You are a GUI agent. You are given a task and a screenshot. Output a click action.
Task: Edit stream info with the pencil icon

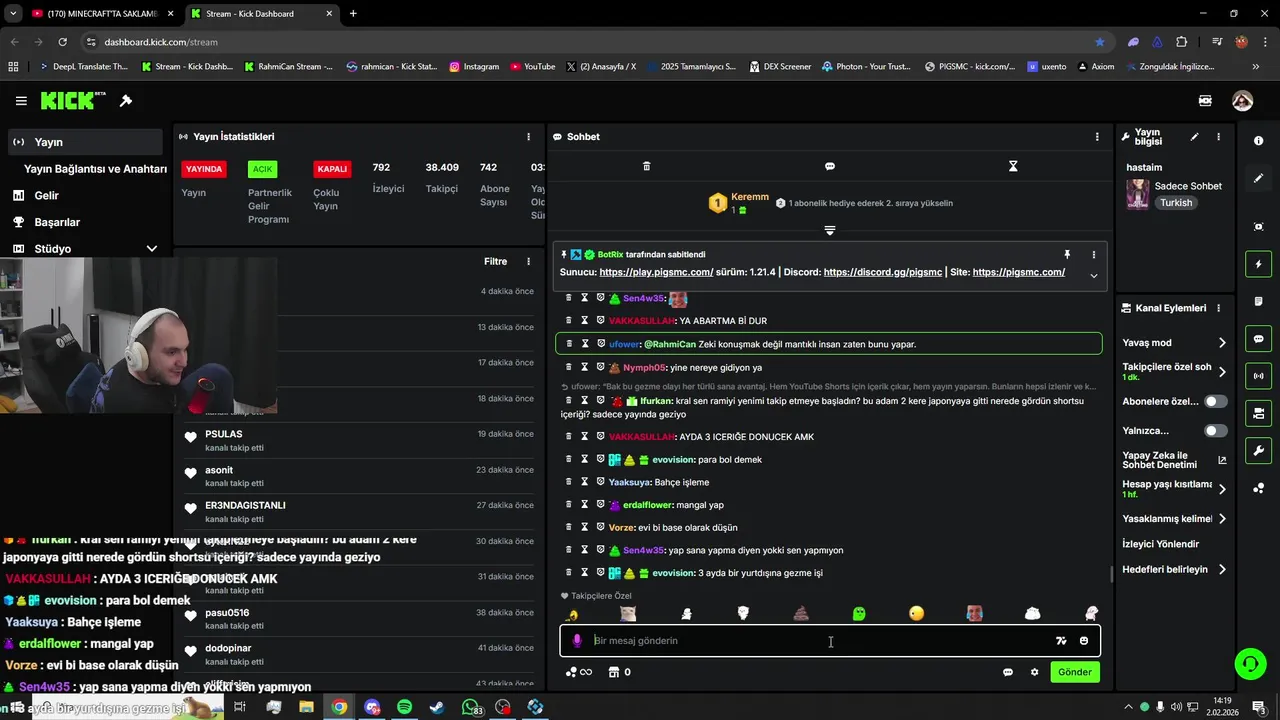(1194, 137)
